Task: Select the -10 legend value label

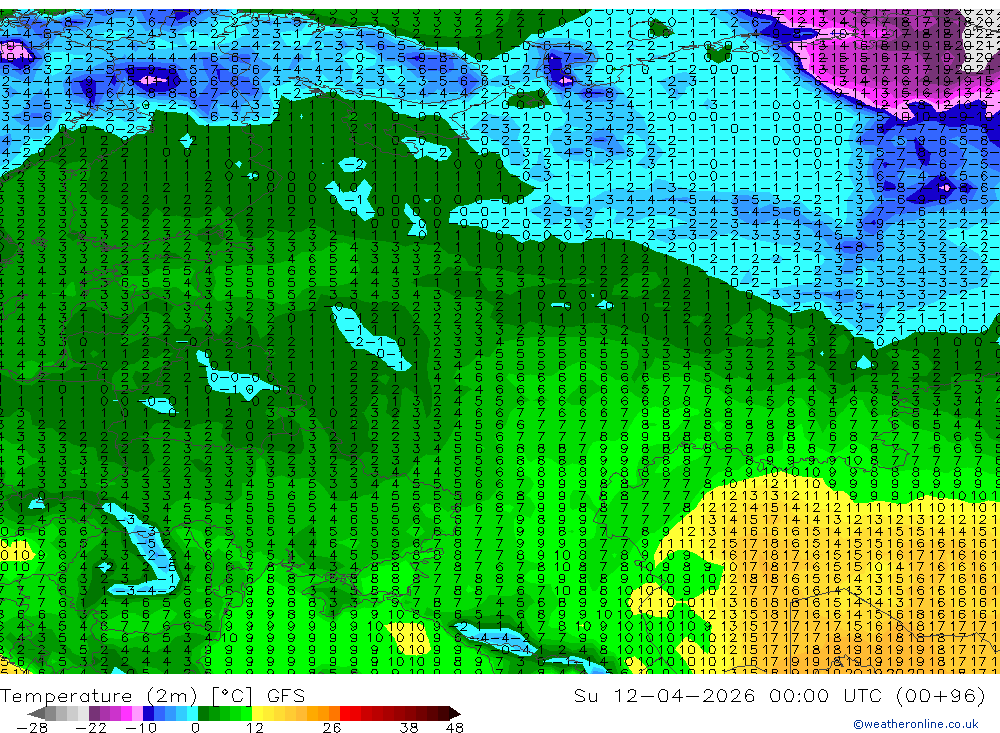Action: pyautogui.click(x=141, y=727)
